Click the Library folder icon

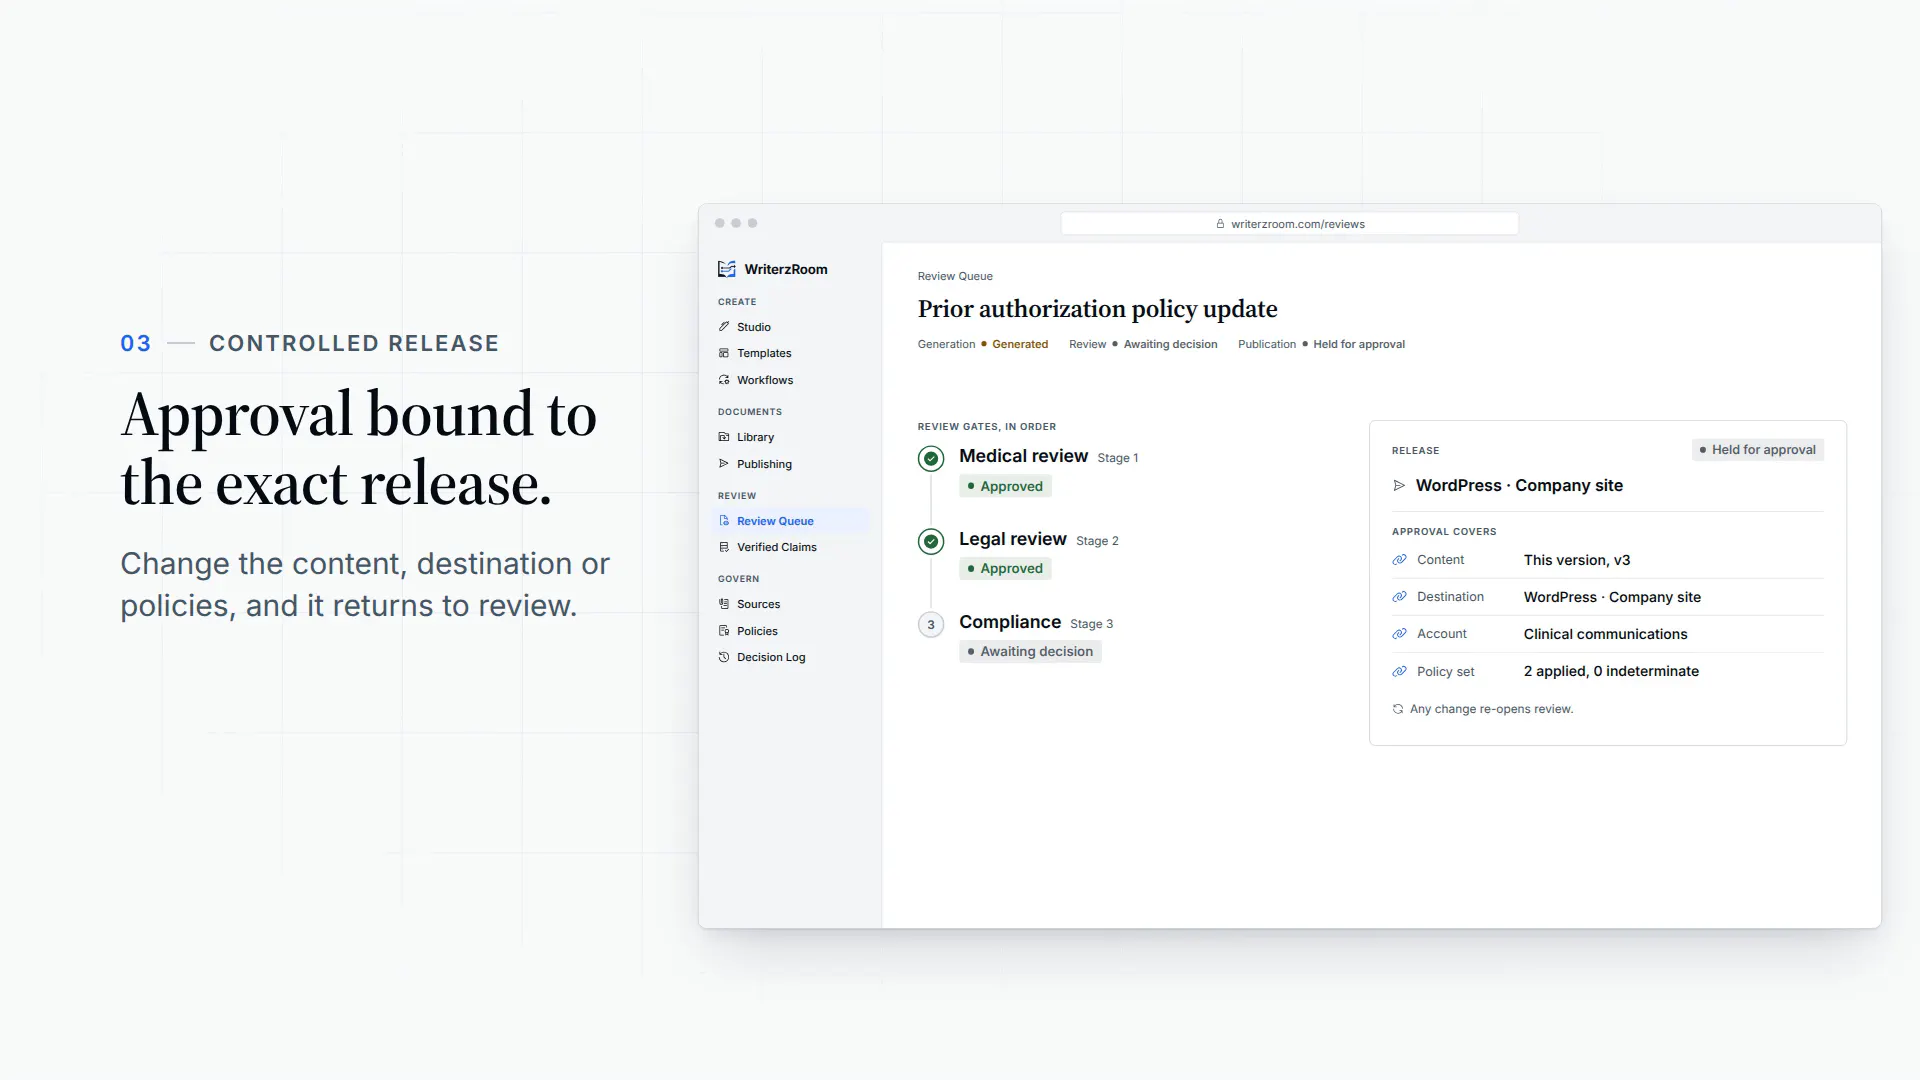click(x=724, y=437)
